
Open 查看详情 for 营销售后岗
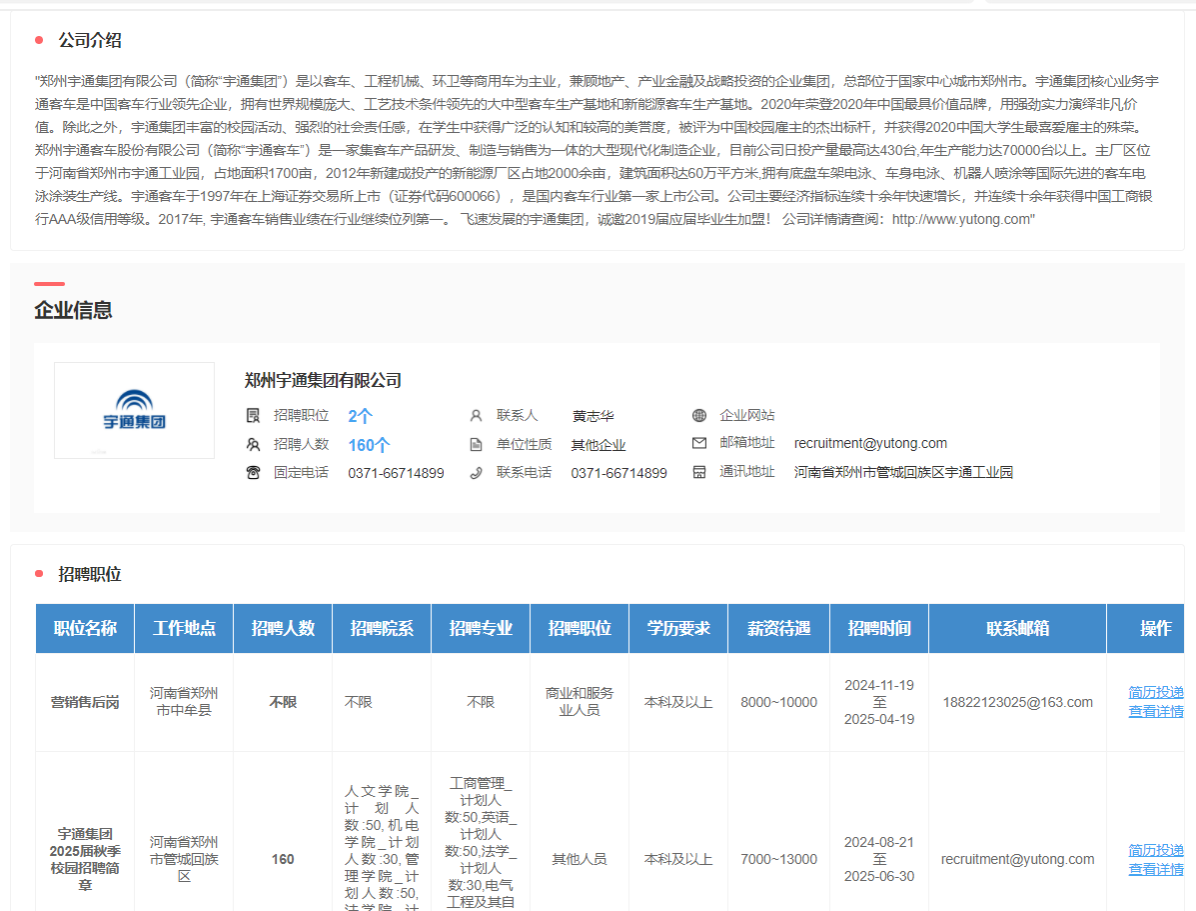pyautogui.click(x=1156, y=711)
